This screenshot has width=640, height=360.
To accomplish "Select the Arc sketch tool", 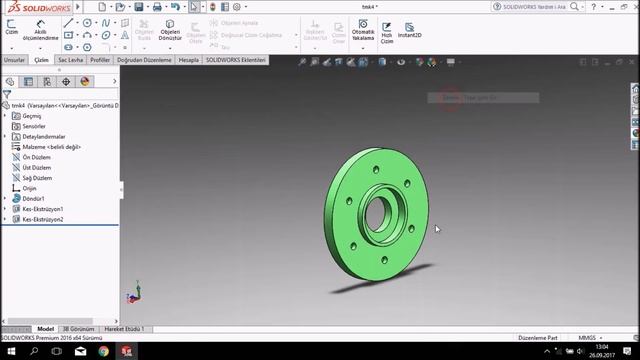I will click(x=87, y=35).
